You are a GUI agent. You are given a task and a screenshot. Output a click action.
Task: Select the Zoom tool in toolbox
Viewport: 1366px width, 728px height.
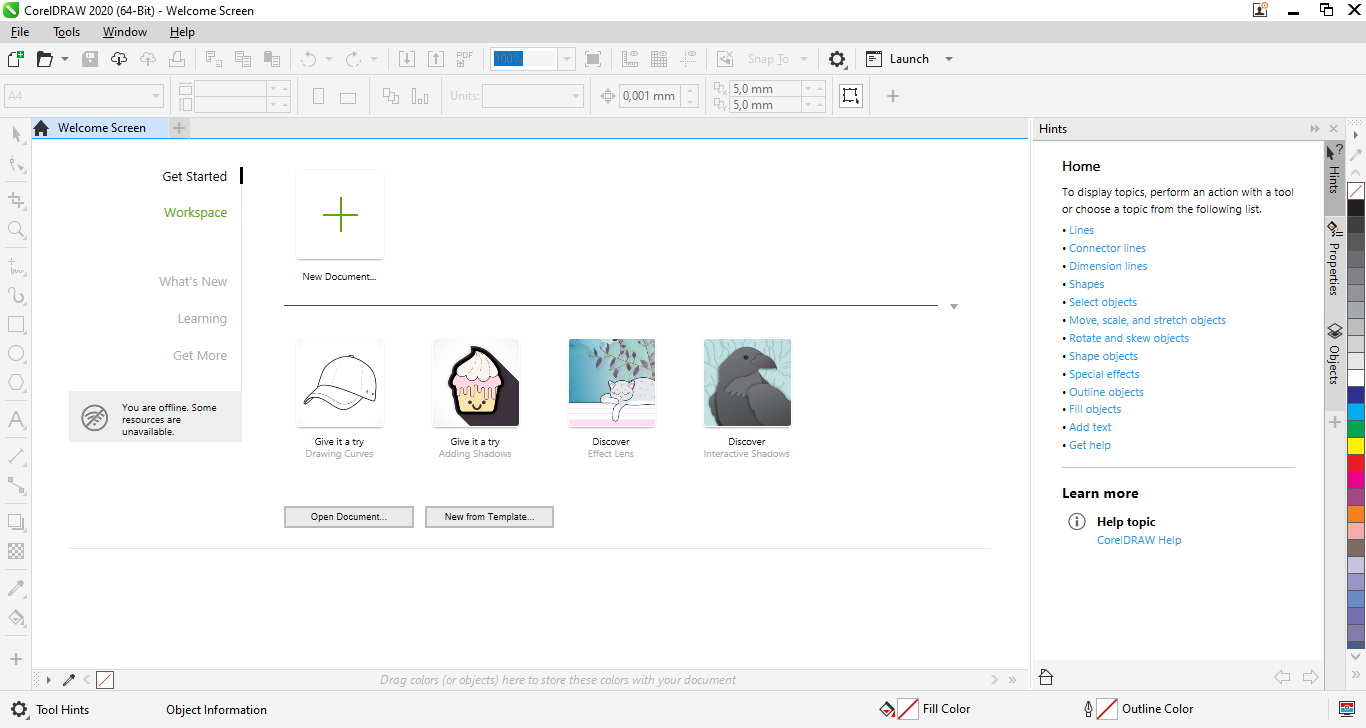[x=16, y=229]
